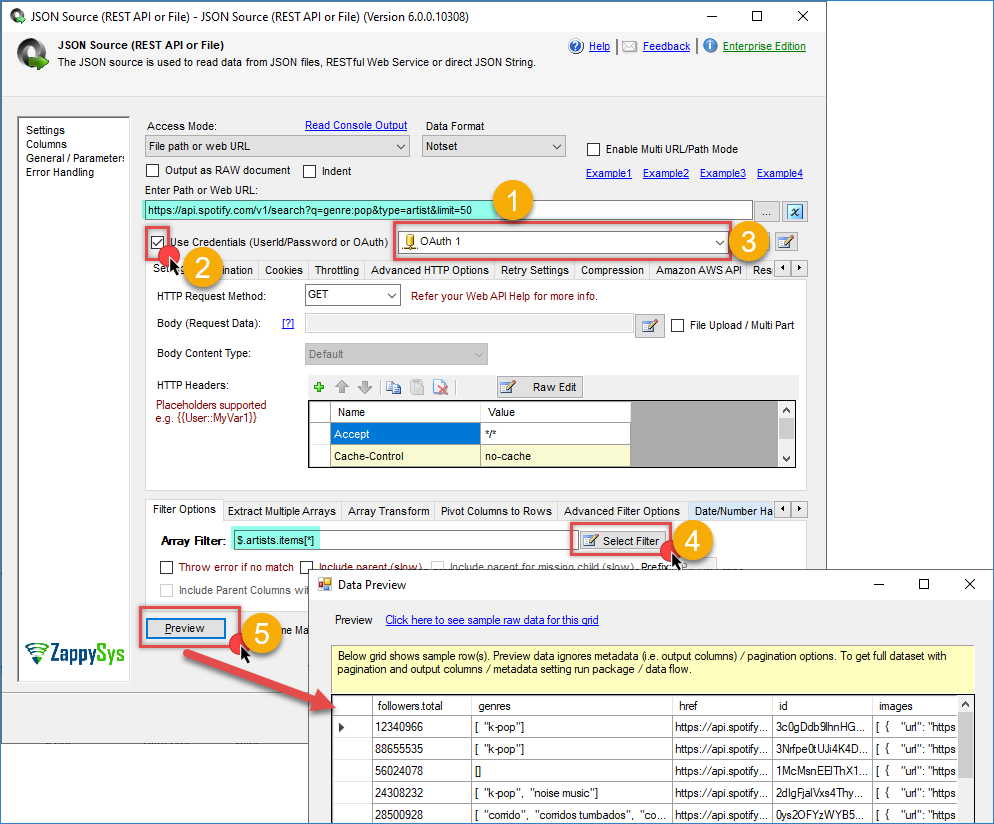Click the Data Preview window title icon
994x824 pixels.
tap(325, 584)
